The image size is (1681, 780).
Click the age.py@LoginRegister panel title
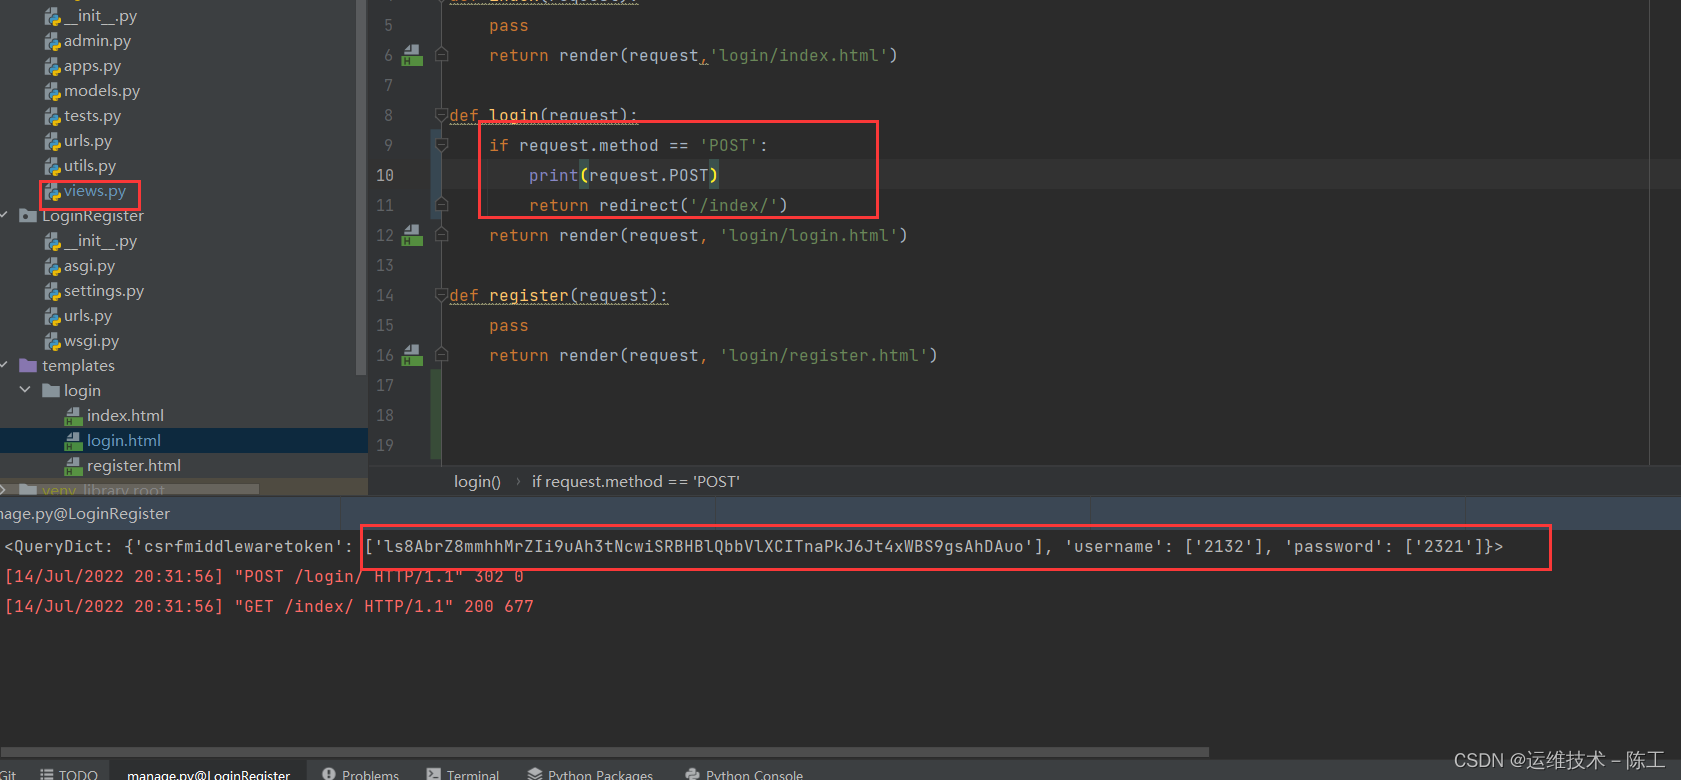(x=85, y=514)
